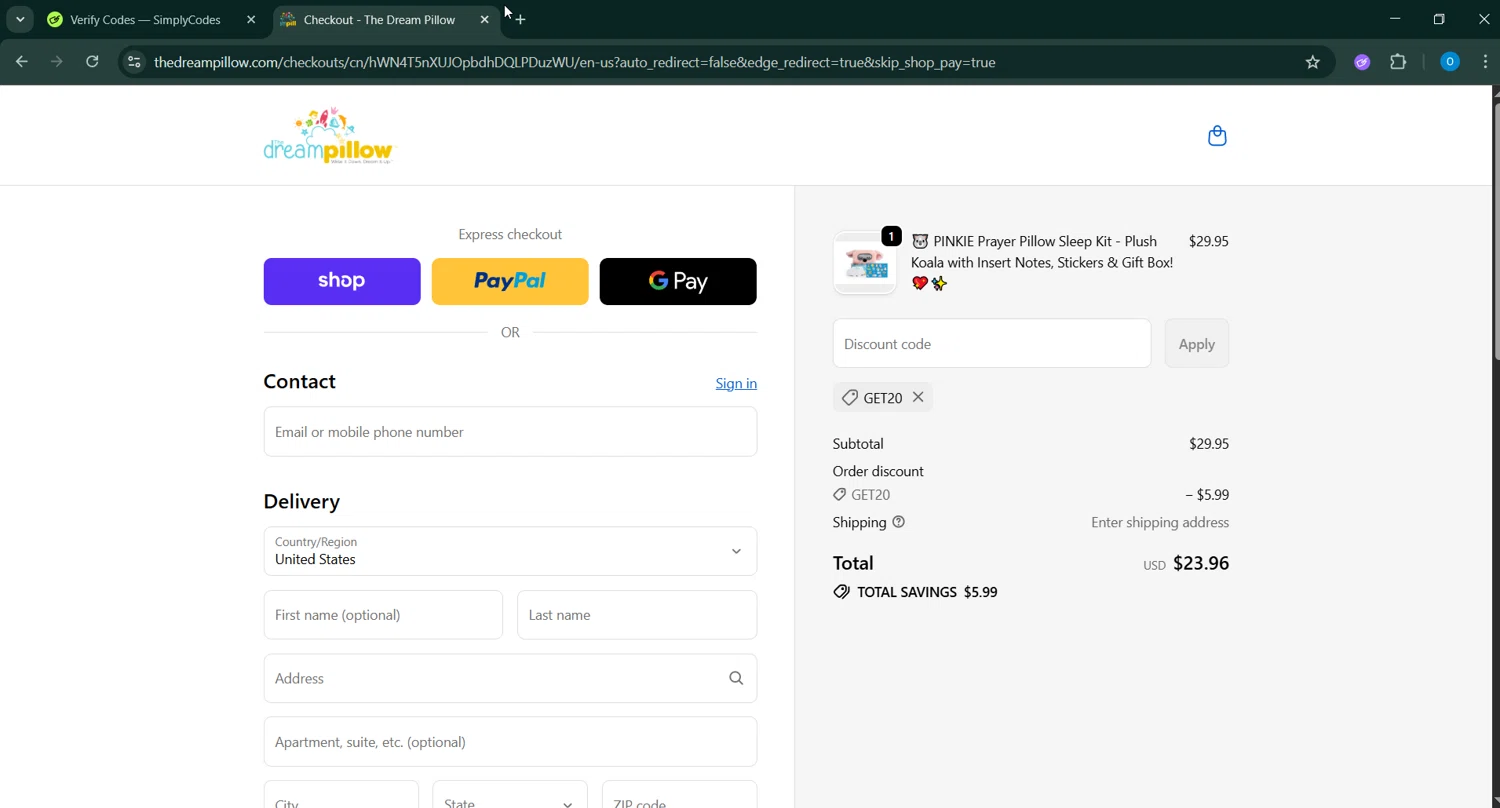Viewport: 1500px width, 808px height.
Task: Remove the GET20 discount code tag
Action: click(918, 397)
